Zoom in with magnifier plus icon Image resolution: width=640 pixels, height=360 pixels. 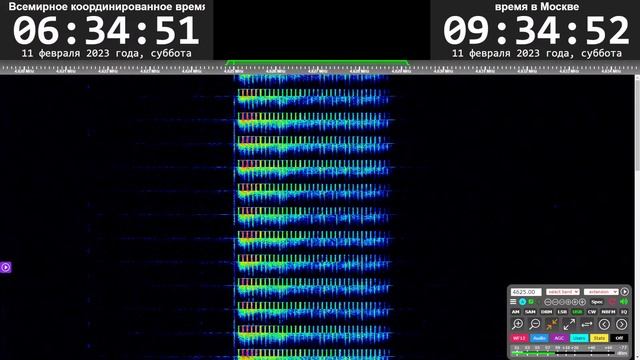pyautogui.click(x=518, y=324)
